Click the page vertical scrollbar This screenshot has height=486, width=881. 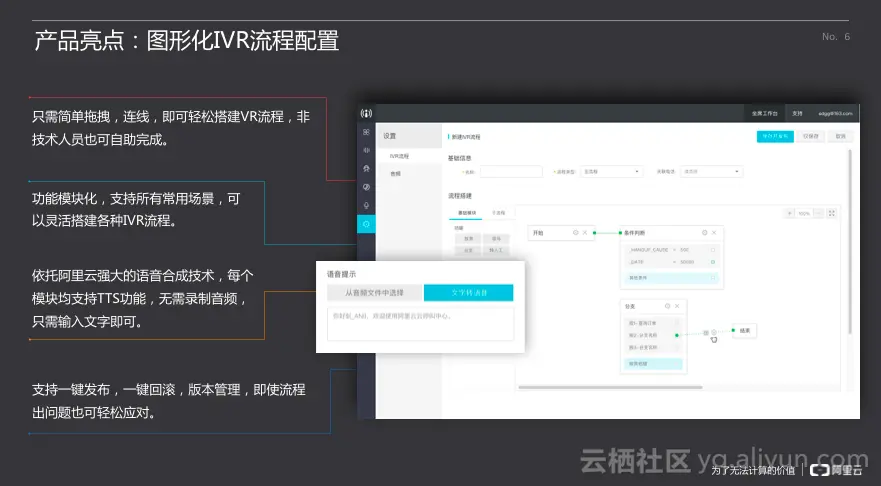tap(850, 242)
